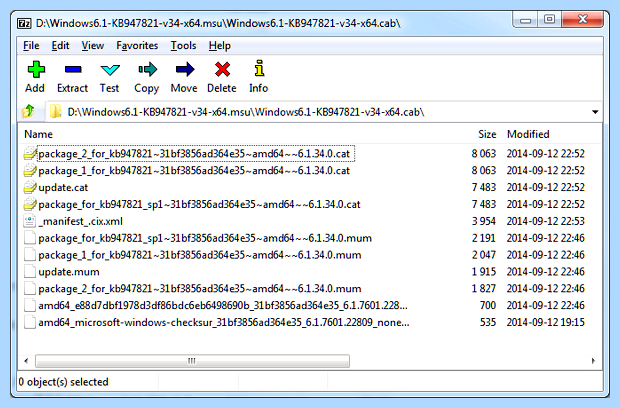This screenshot has height=408, width=620.
Task: Click the icon of package_1_for_kb947821 .mum file
Action: coord(30,255)
